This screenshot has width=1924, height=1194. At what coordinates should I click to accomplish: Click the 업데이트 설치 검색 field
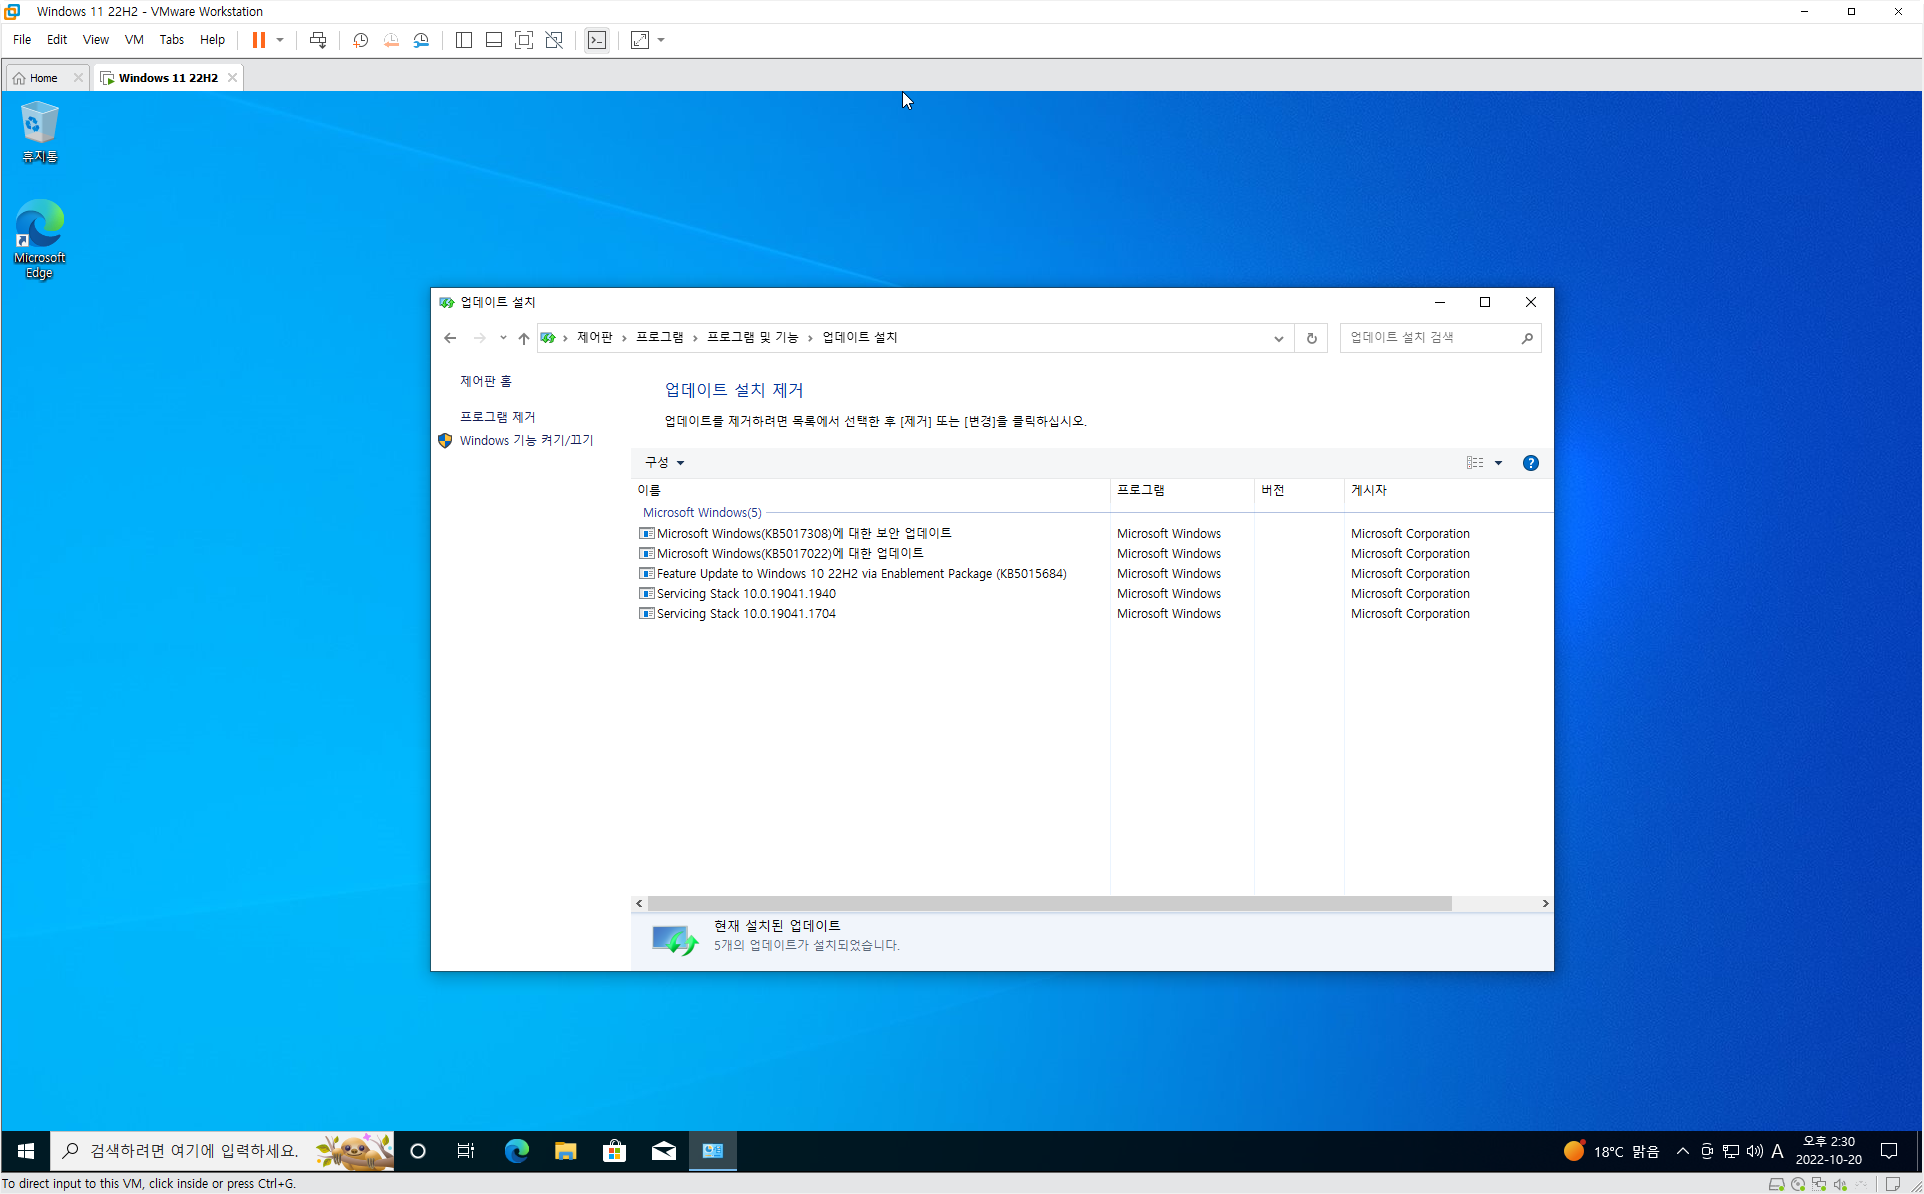click(1430, 338)
